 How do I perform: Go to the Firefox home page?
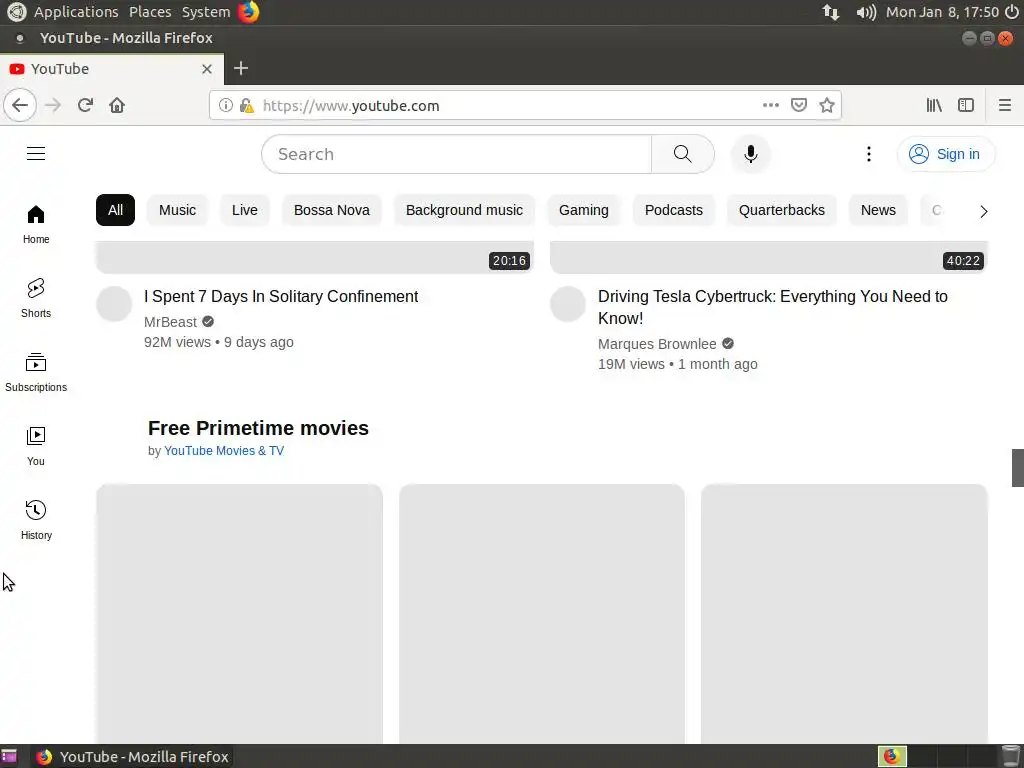[117, 105]
